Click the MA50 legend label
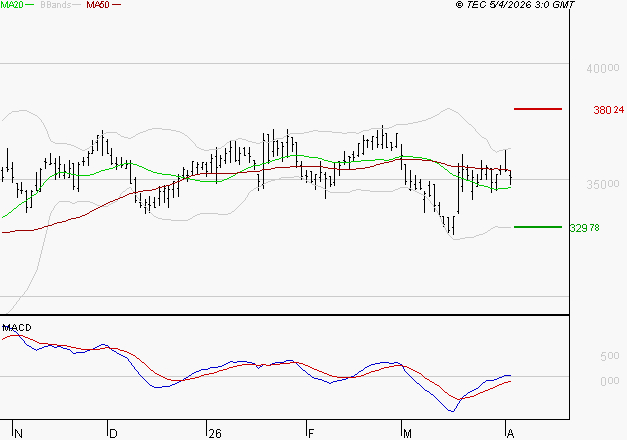Viewport: 627px width, 440px height. pyautogui.click(x=98, y=5)
